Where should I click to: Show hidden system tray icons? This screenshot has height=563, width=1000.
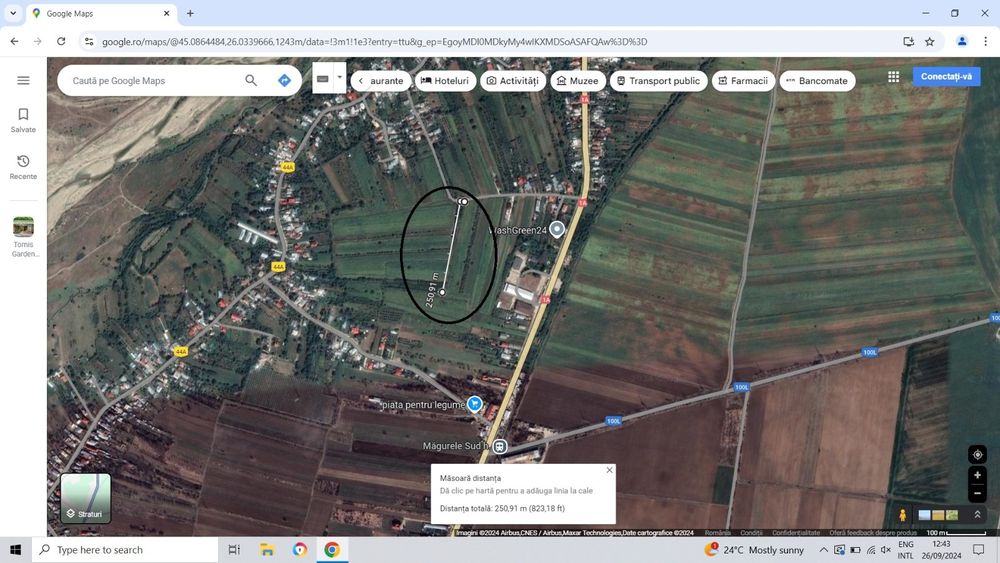[823, 550]
